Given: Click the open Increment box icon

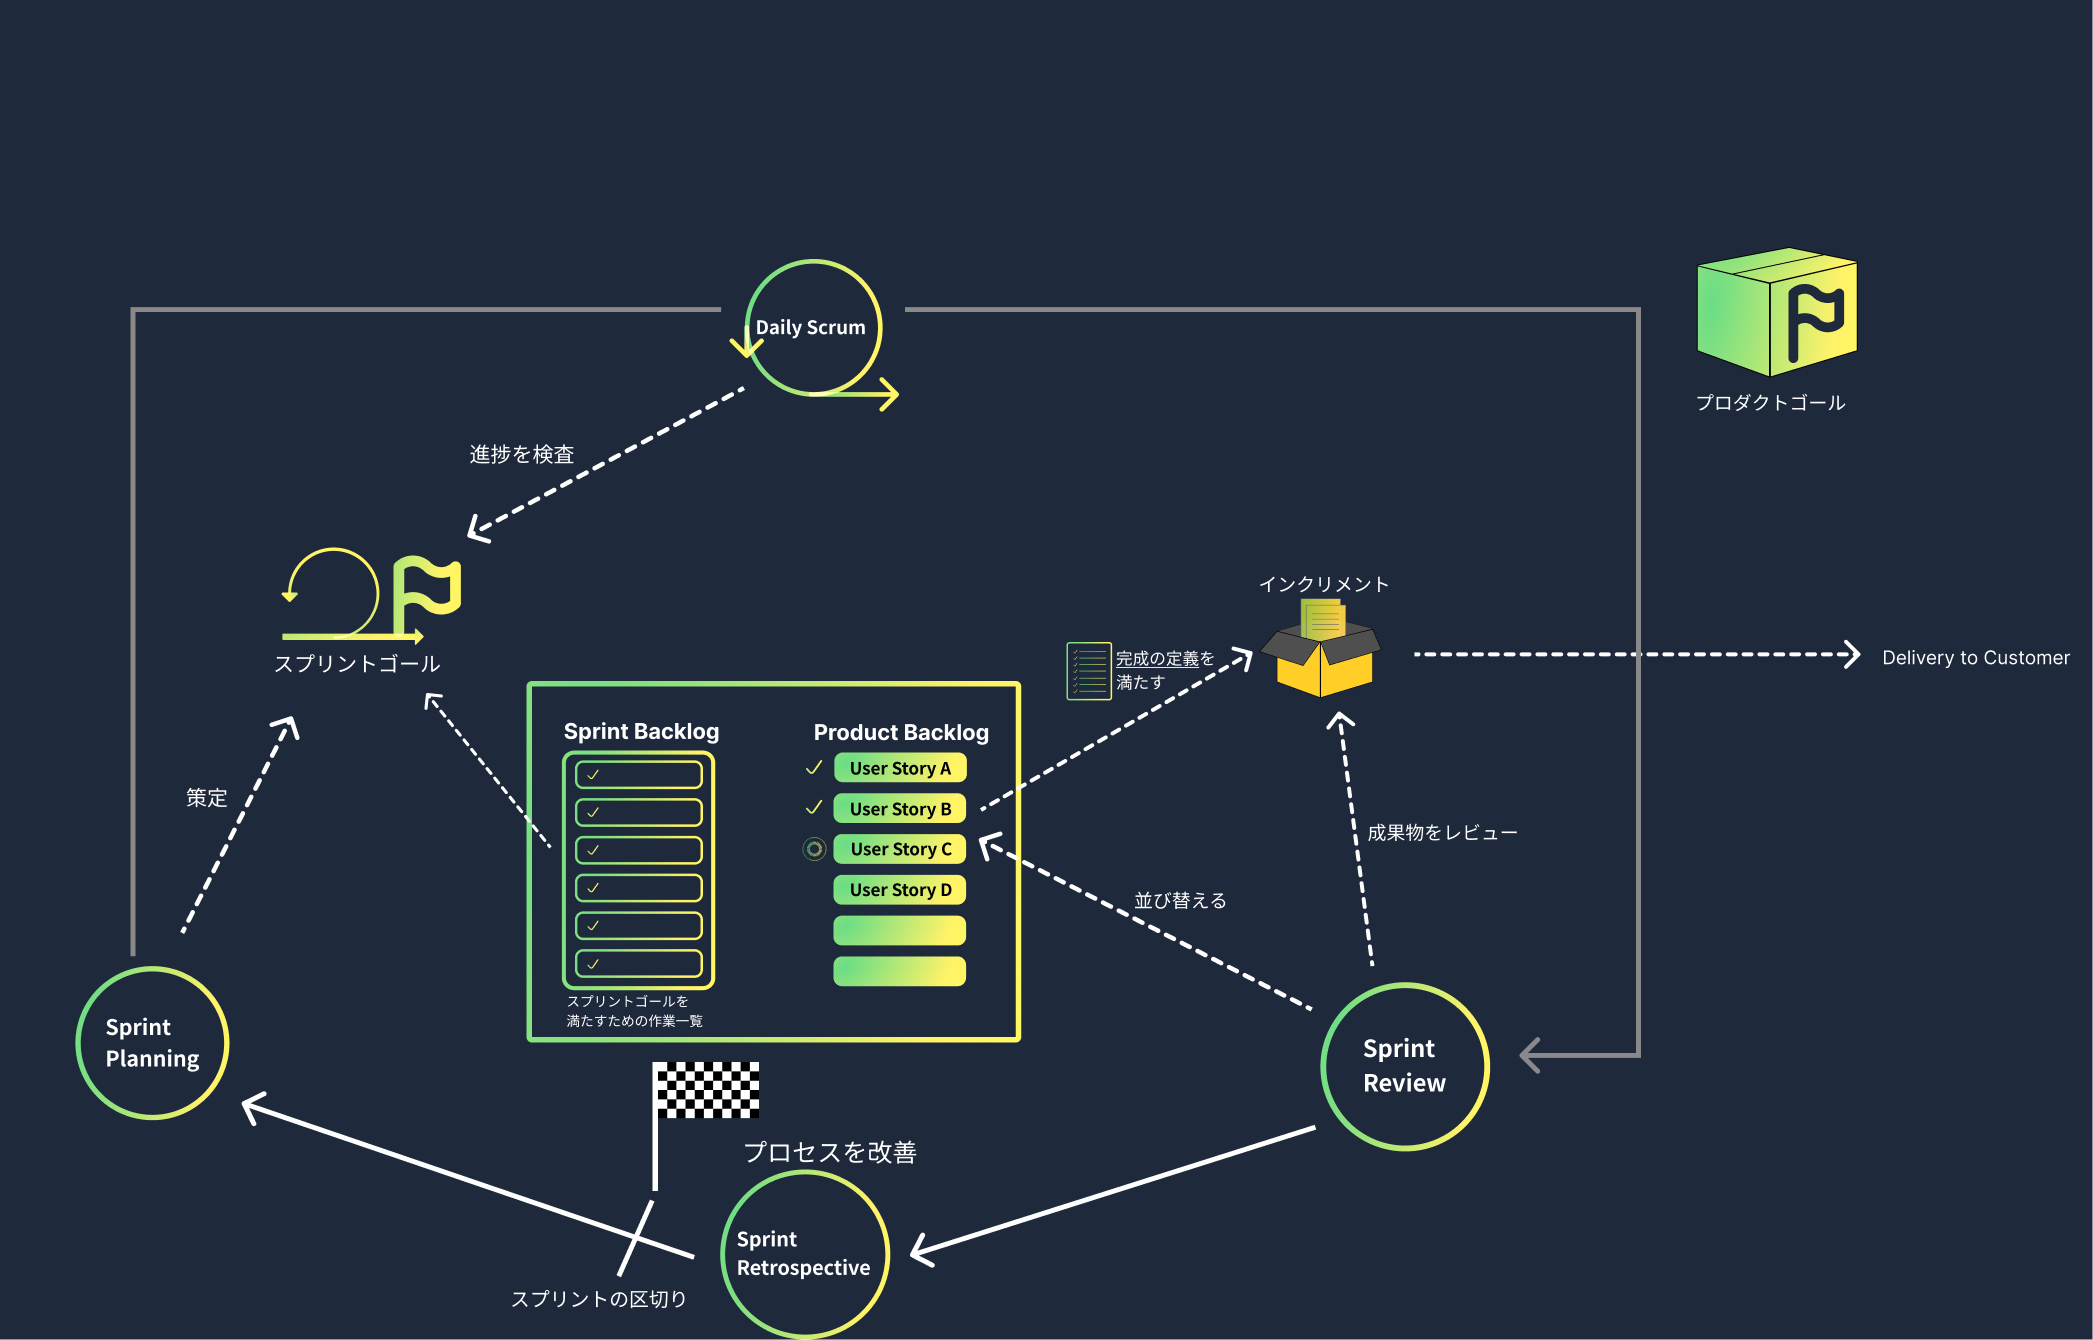Looking at the screenshot, I should pyautogui.click(x=1322, y=656).
